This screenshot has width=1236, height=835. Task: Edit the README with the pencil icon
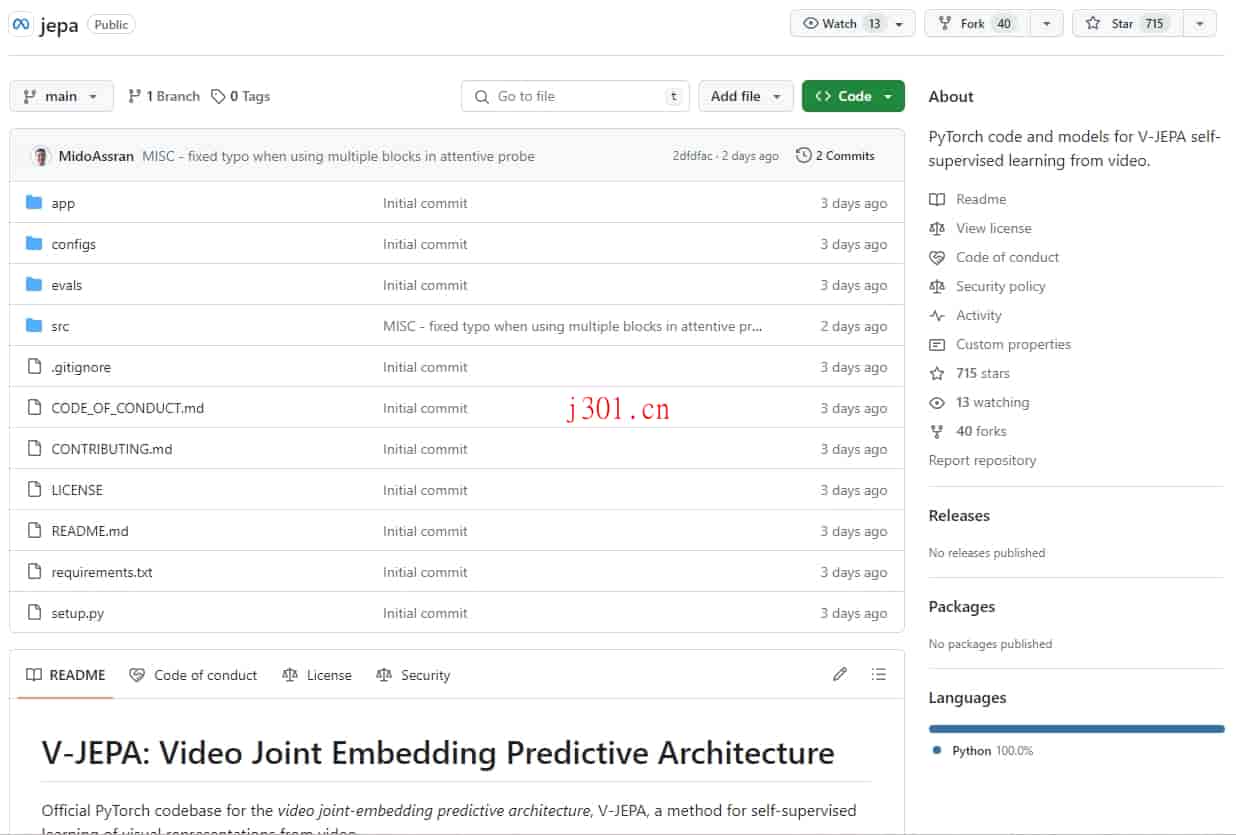pos(840,674)
